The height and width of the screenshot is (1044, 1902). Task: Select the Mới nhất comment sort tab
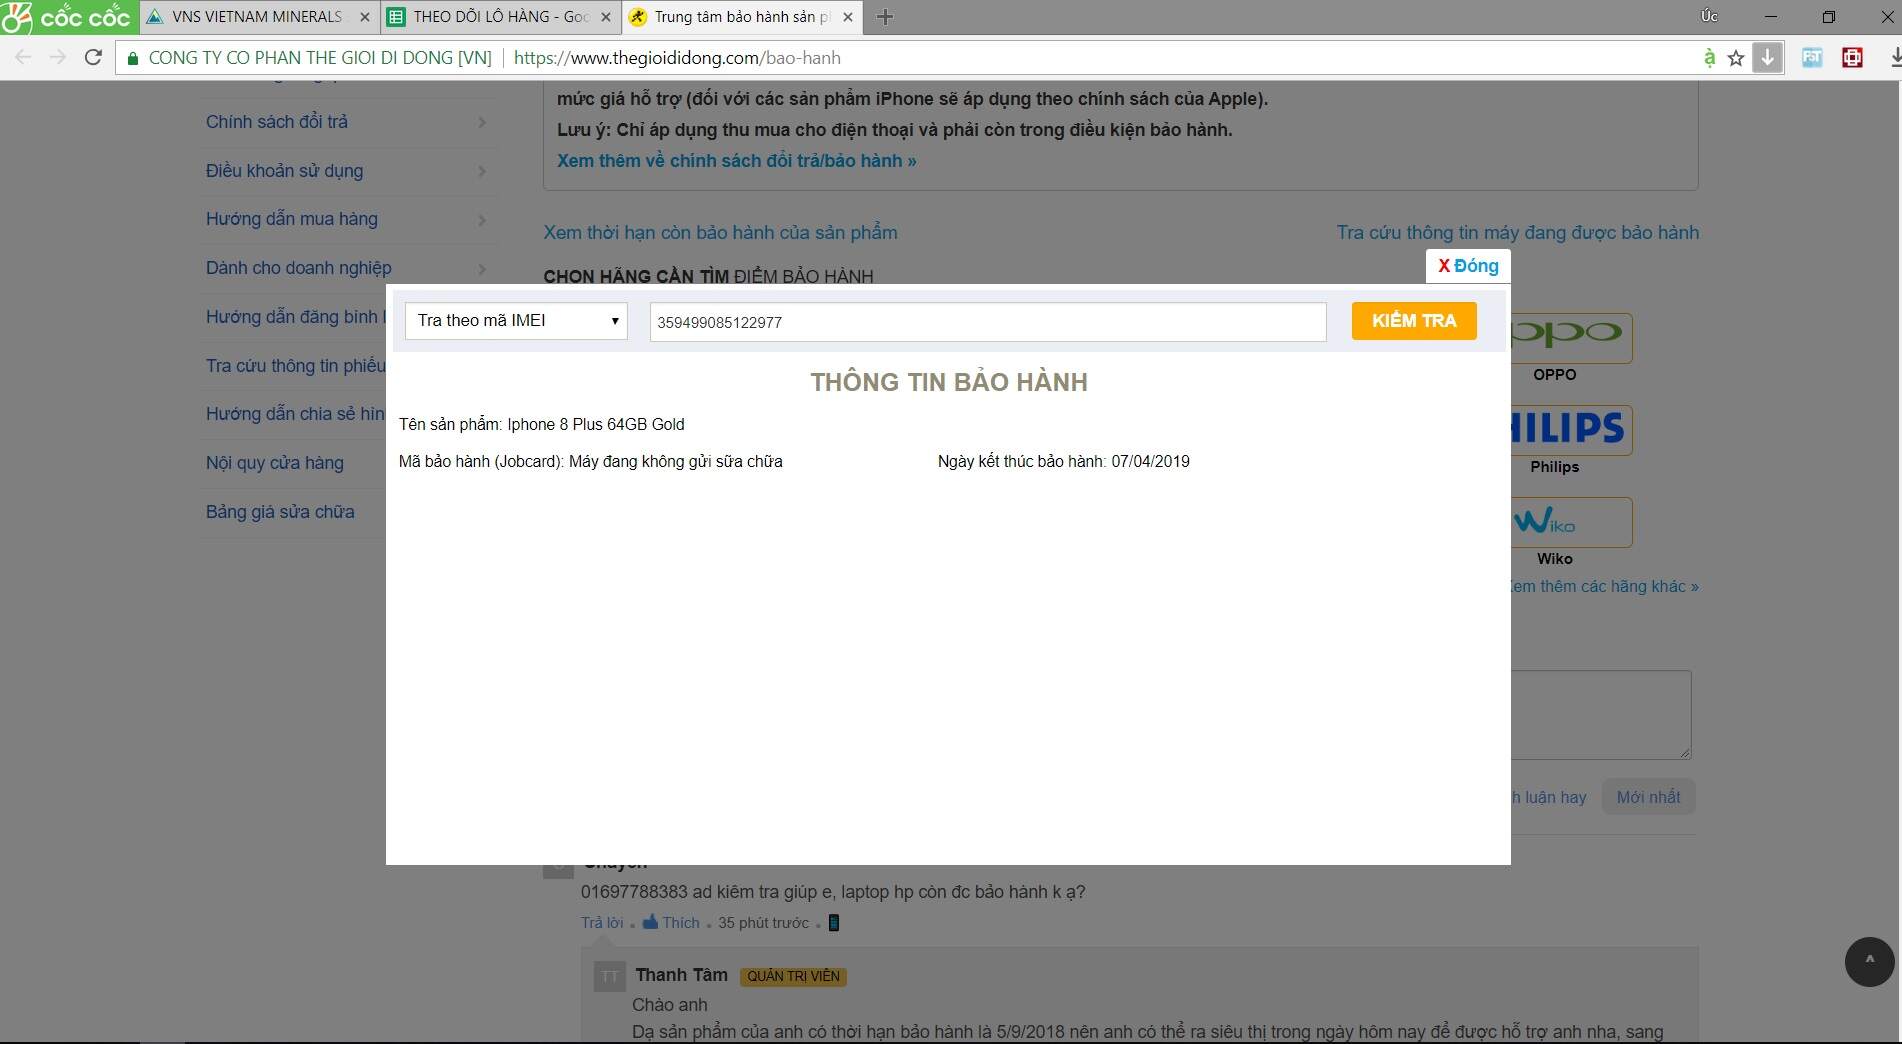pyautogui.click(x=1648, y=797)
